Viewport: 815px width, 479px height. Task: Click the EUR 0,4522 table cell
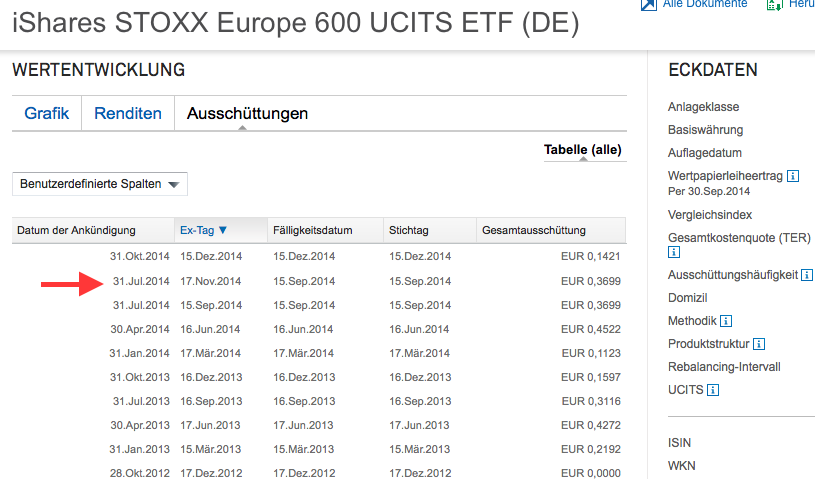pyautogui.click(x=591, y=329)
